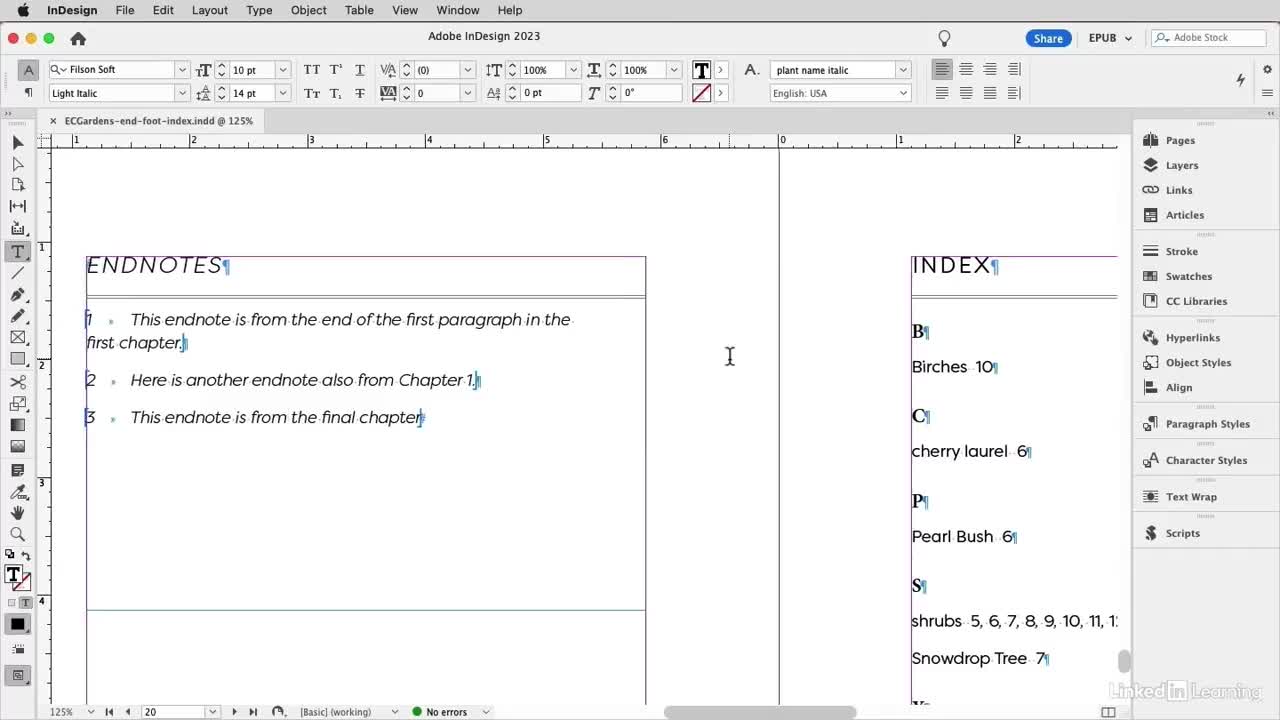Toggle All Caps formatting
Viewport: 1280px width, 720px height.
pos(312,70)
